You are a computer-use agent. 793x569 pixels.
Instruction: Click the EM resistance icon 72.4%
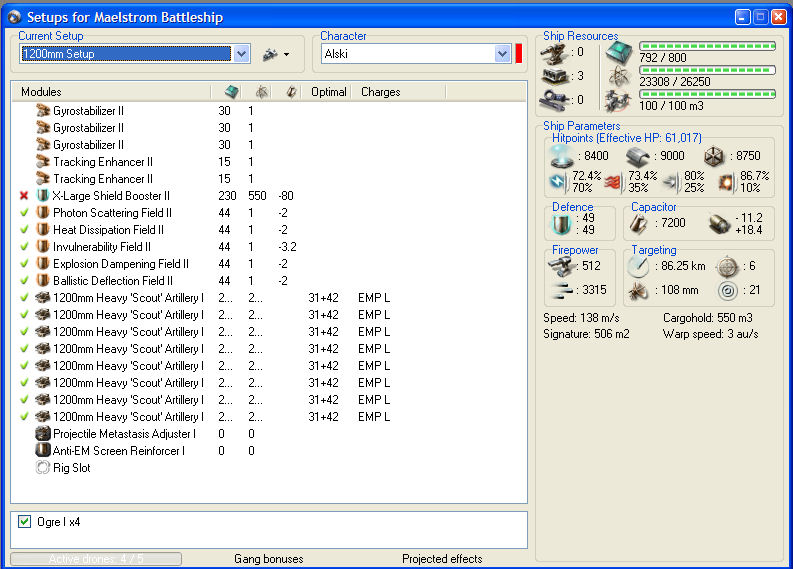(558, 182)
